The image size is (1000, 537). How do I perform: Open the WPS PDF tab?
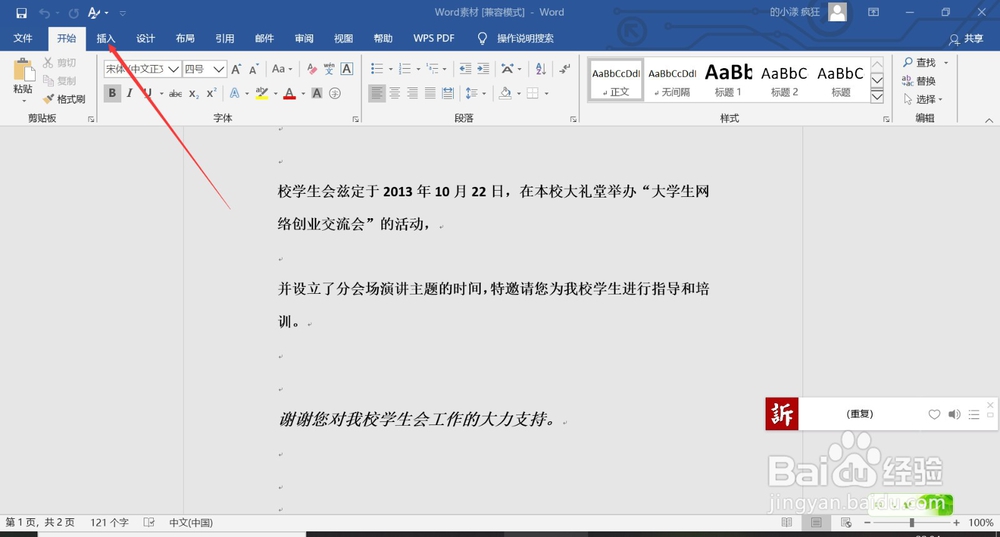tap(434, 38)
